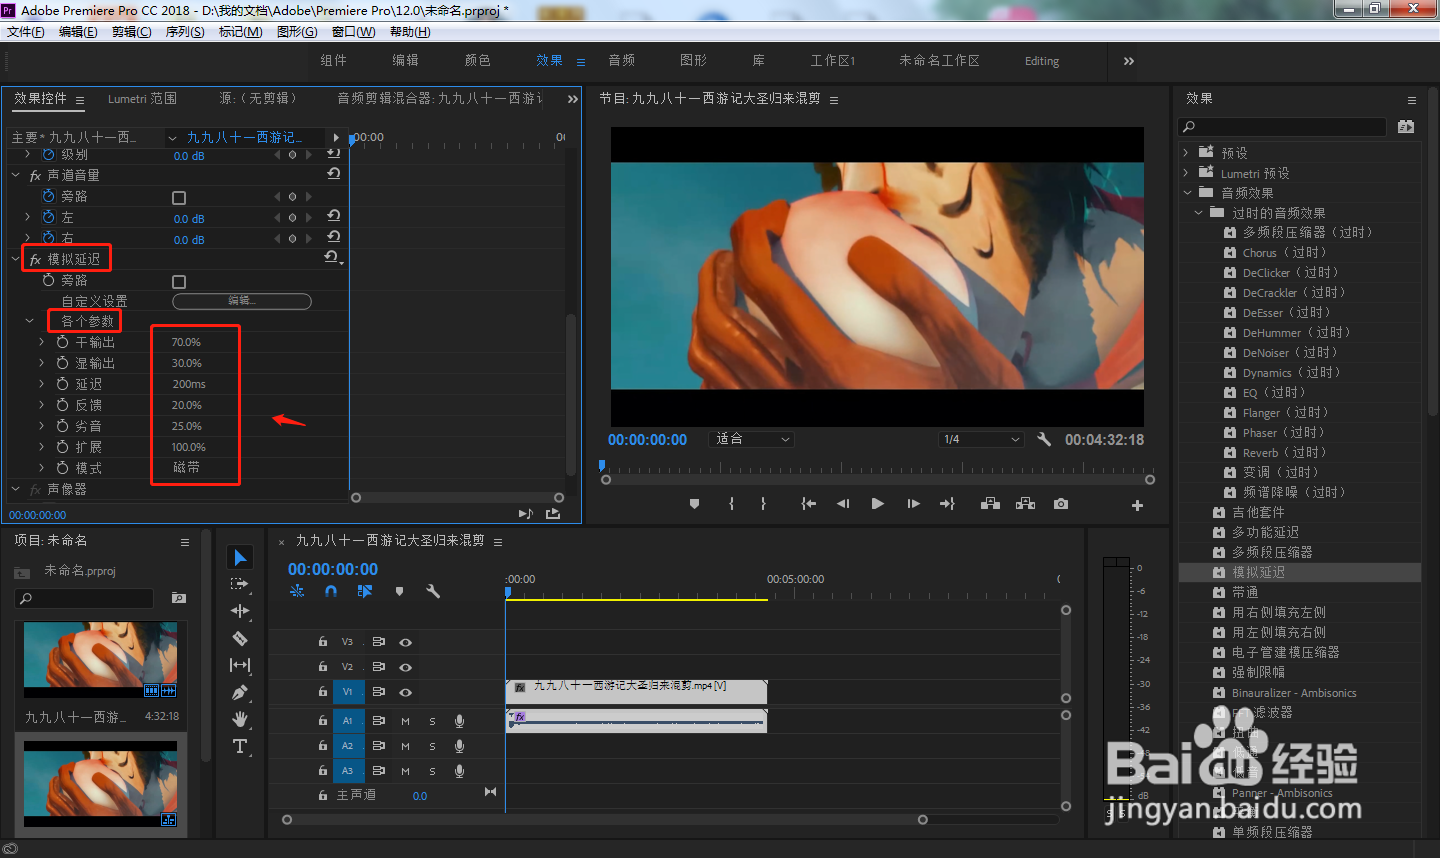Screen dimensions: 1440x858
Task: Hide video track V2 with eye icon
Action: (x=405, y=667)
